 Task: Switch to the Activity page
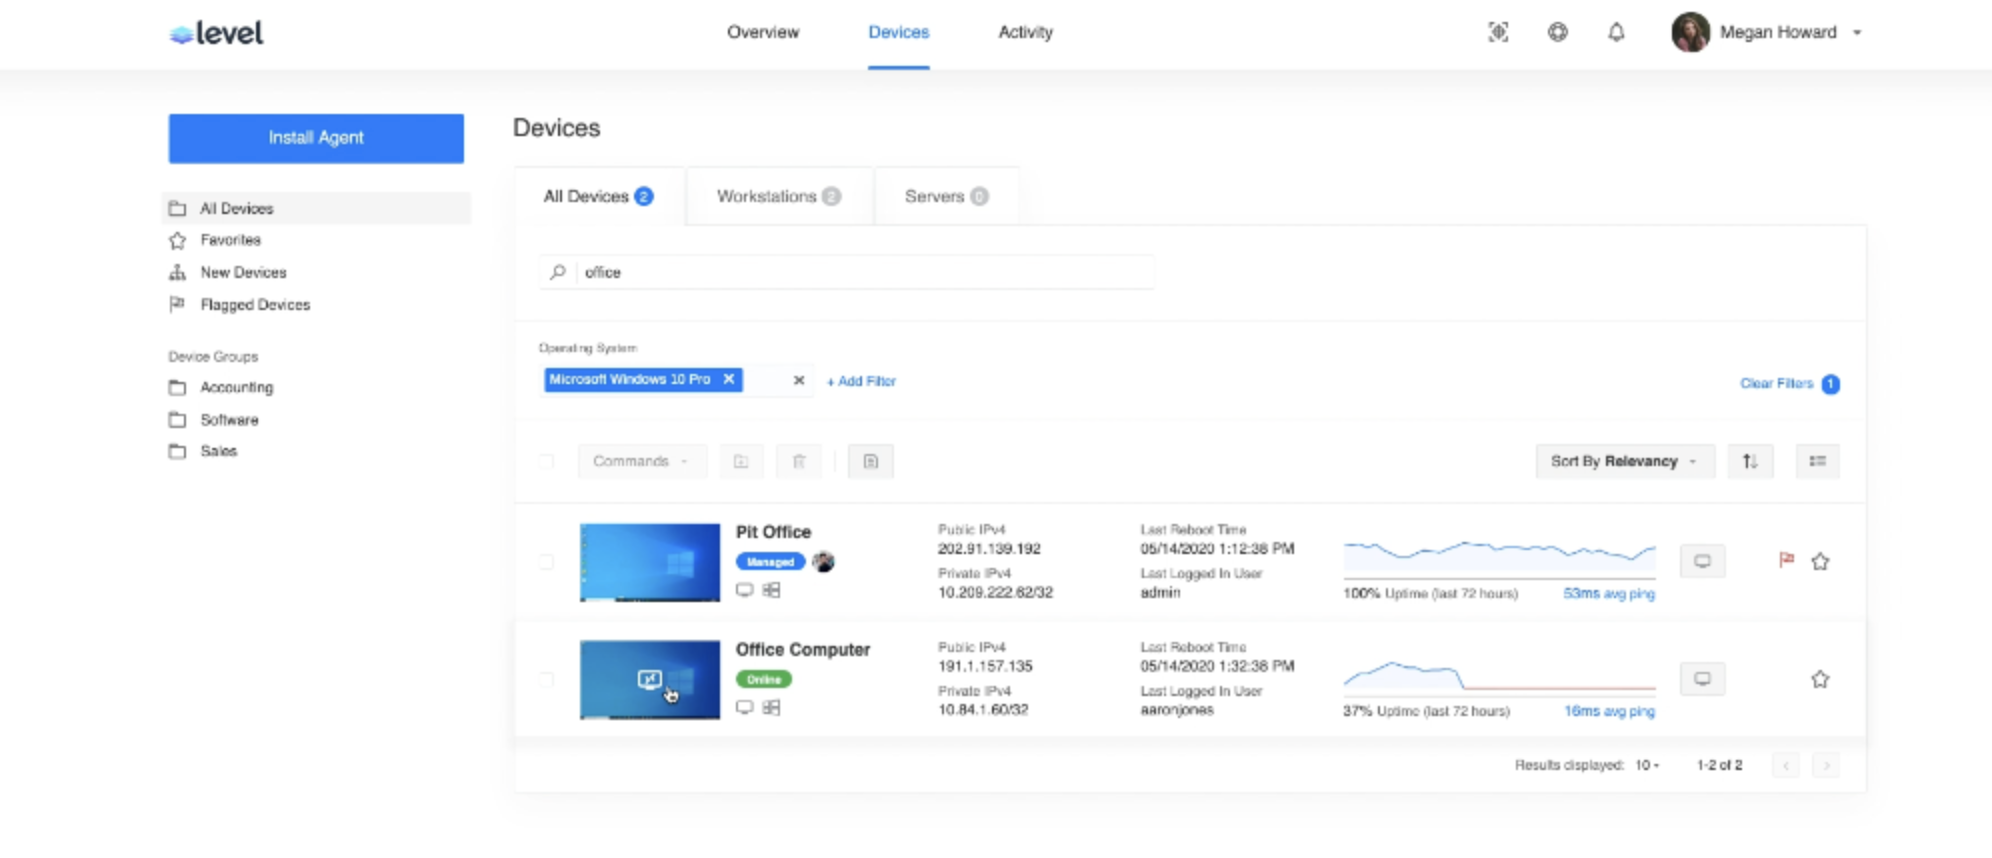point(1026,32)
